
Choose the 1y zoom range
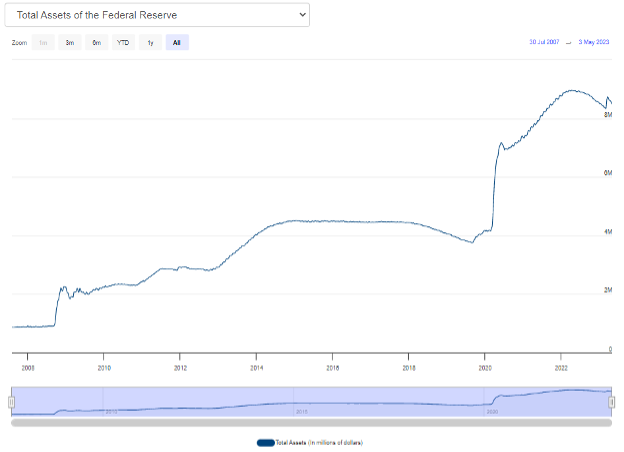(150, 43)
